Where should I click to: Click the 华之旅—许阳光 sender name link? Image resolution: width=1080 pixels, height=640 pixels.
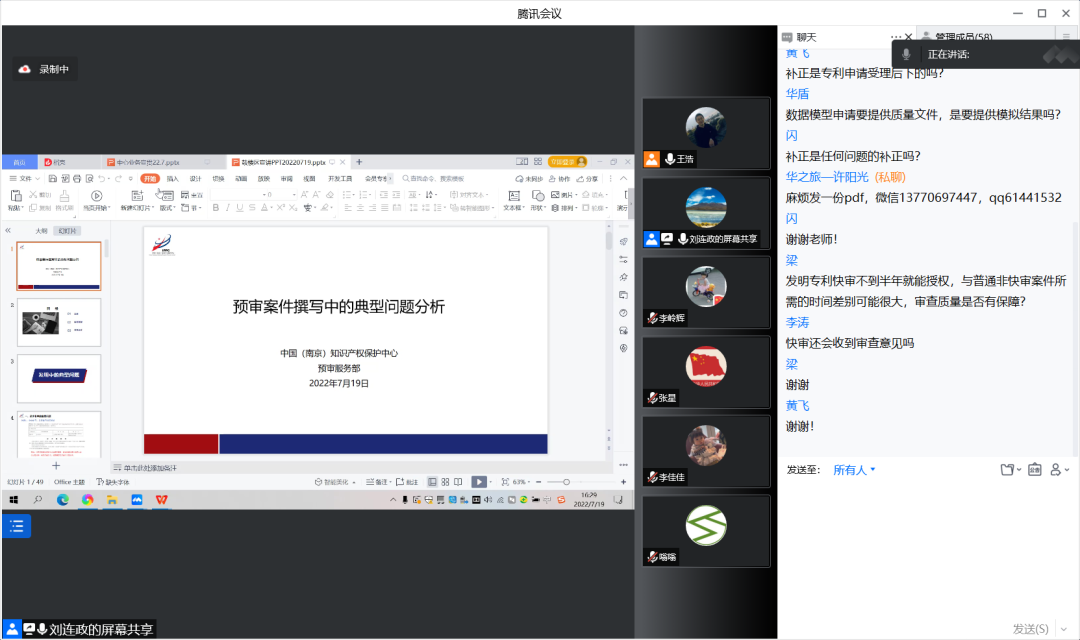tap(827, 176)
